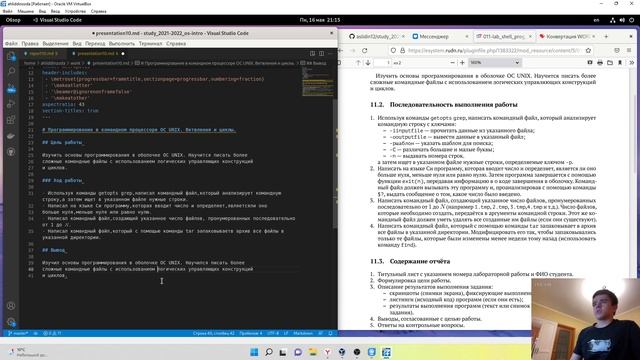Click the more editor actions ellipsis
Screen dimensions: 640x360
pos(330,53)
